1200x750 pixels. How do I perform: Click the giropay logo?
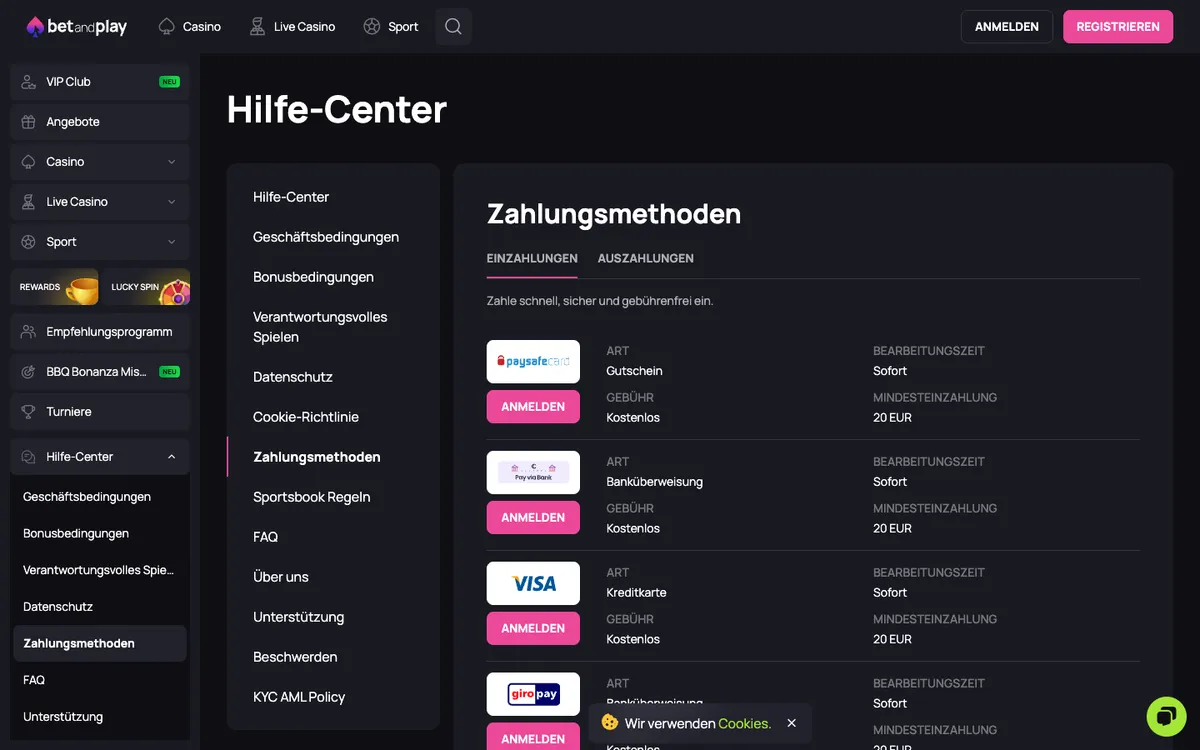pos(533,694)
